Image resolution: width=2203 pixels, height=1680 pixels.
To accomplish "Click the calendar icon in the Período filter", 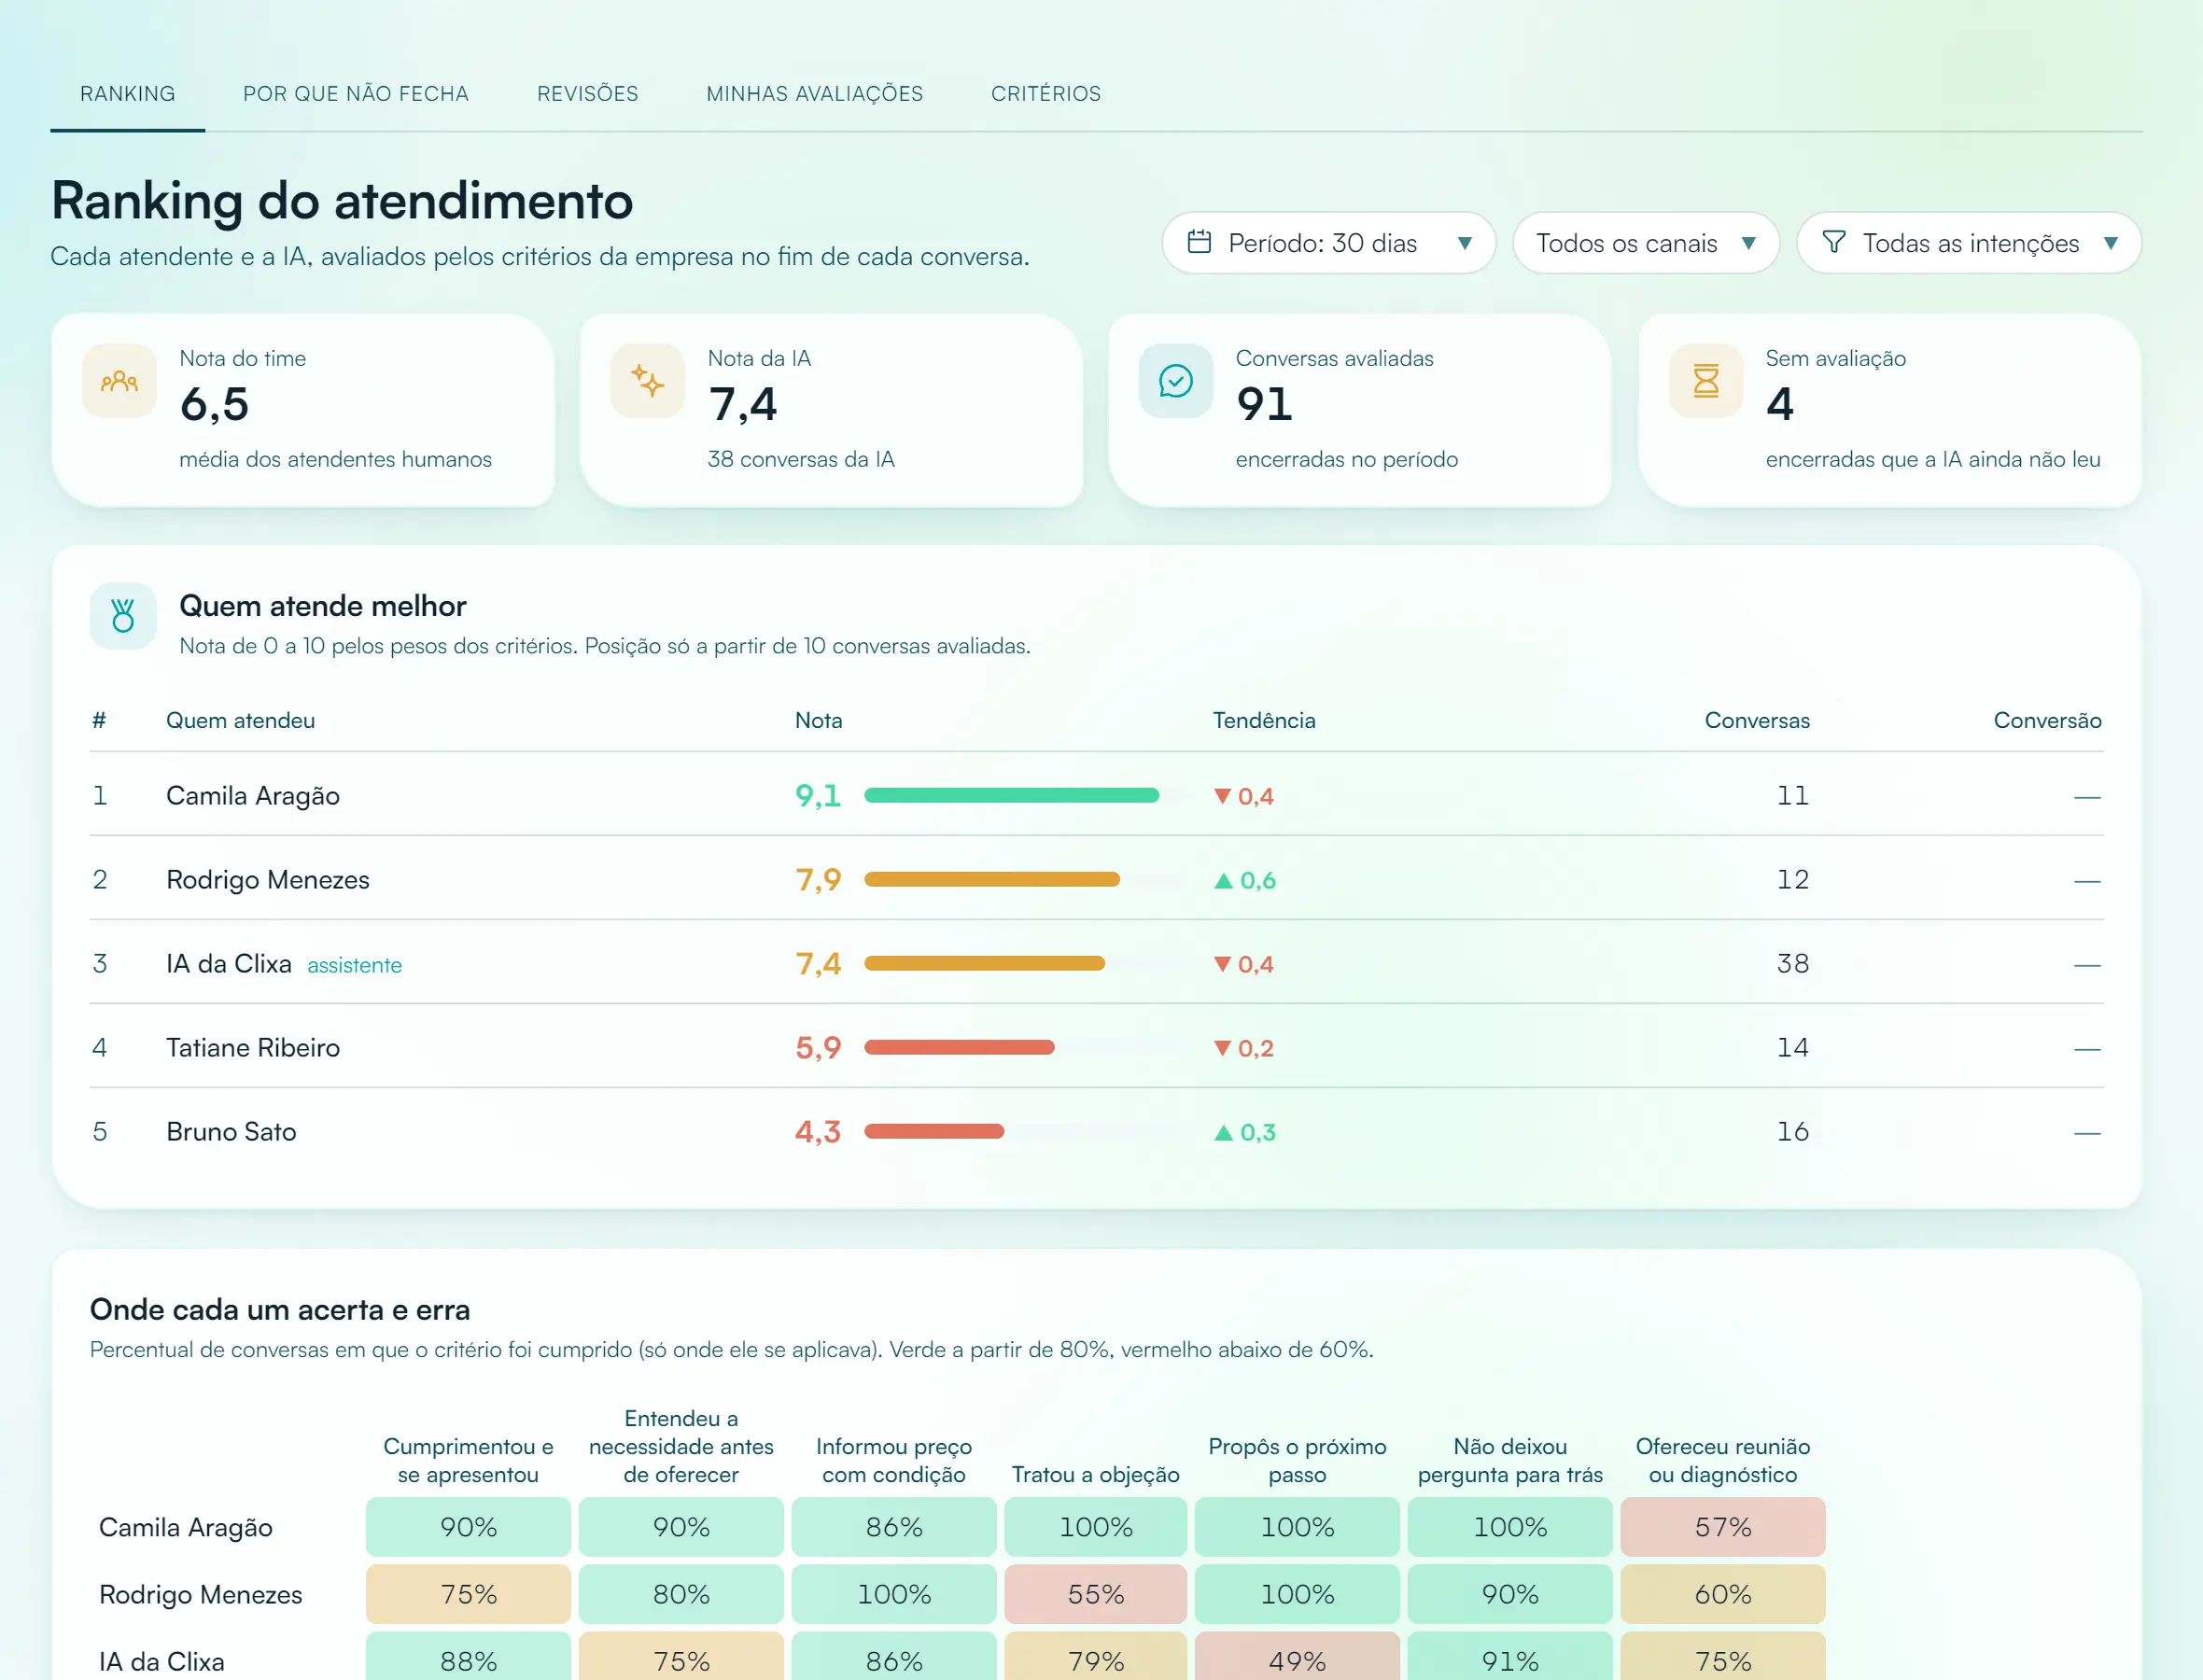I will (x=1199, y=242).
